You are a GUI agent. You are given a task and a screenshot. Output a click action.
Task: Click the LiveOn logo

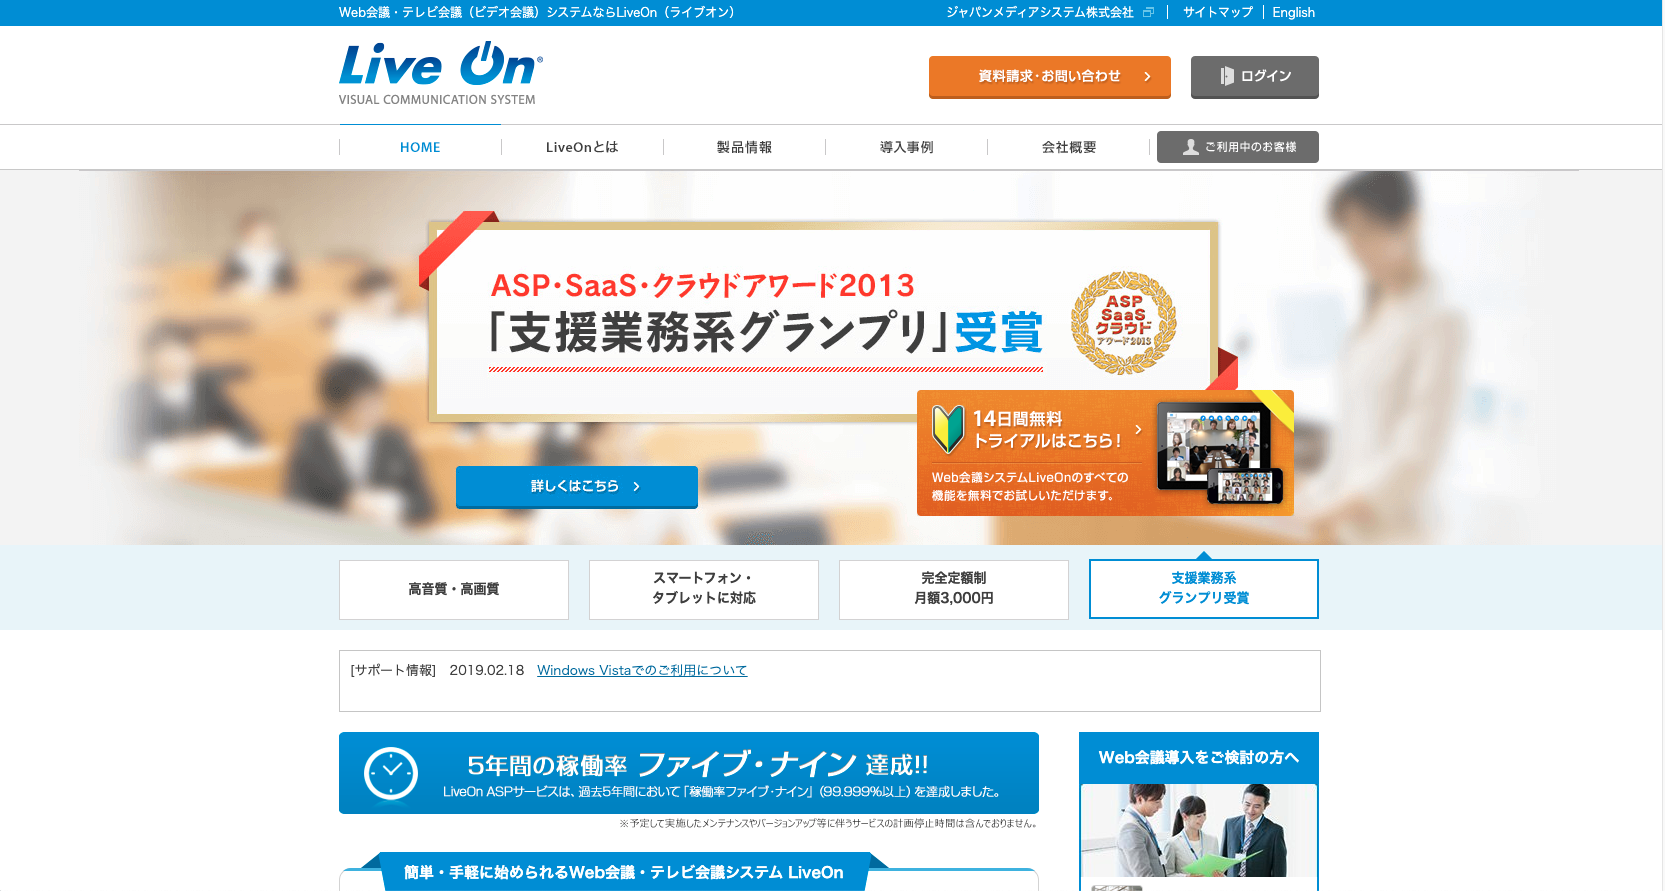coord(440,73)
